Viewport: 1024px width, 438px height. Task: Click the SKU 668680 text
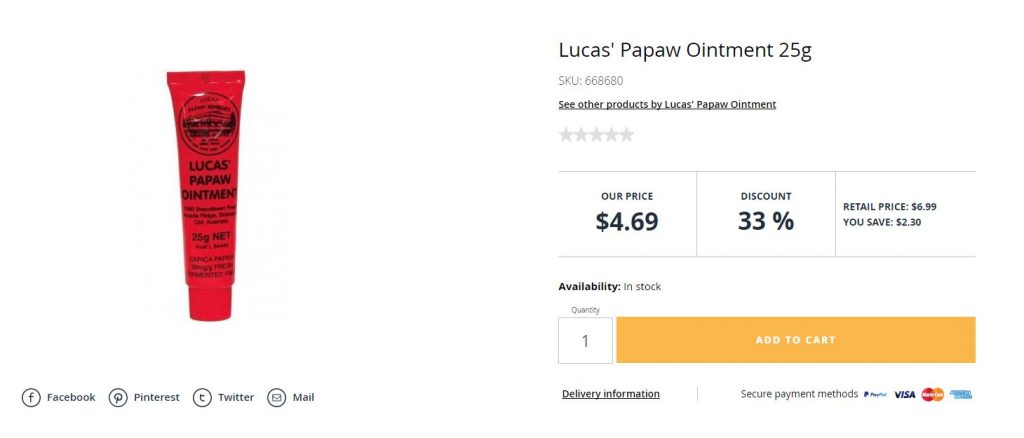click(x=590, y=81)
